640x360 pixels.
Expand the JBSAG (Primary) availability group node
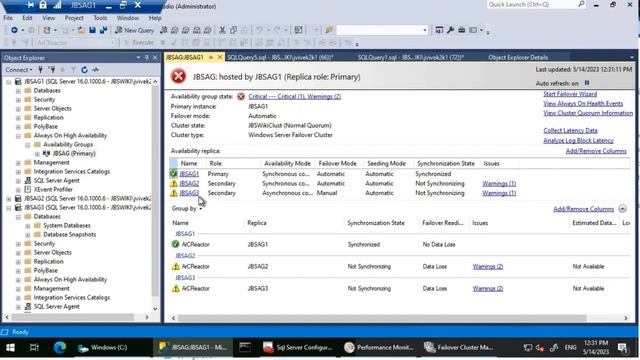click(37, 154)
